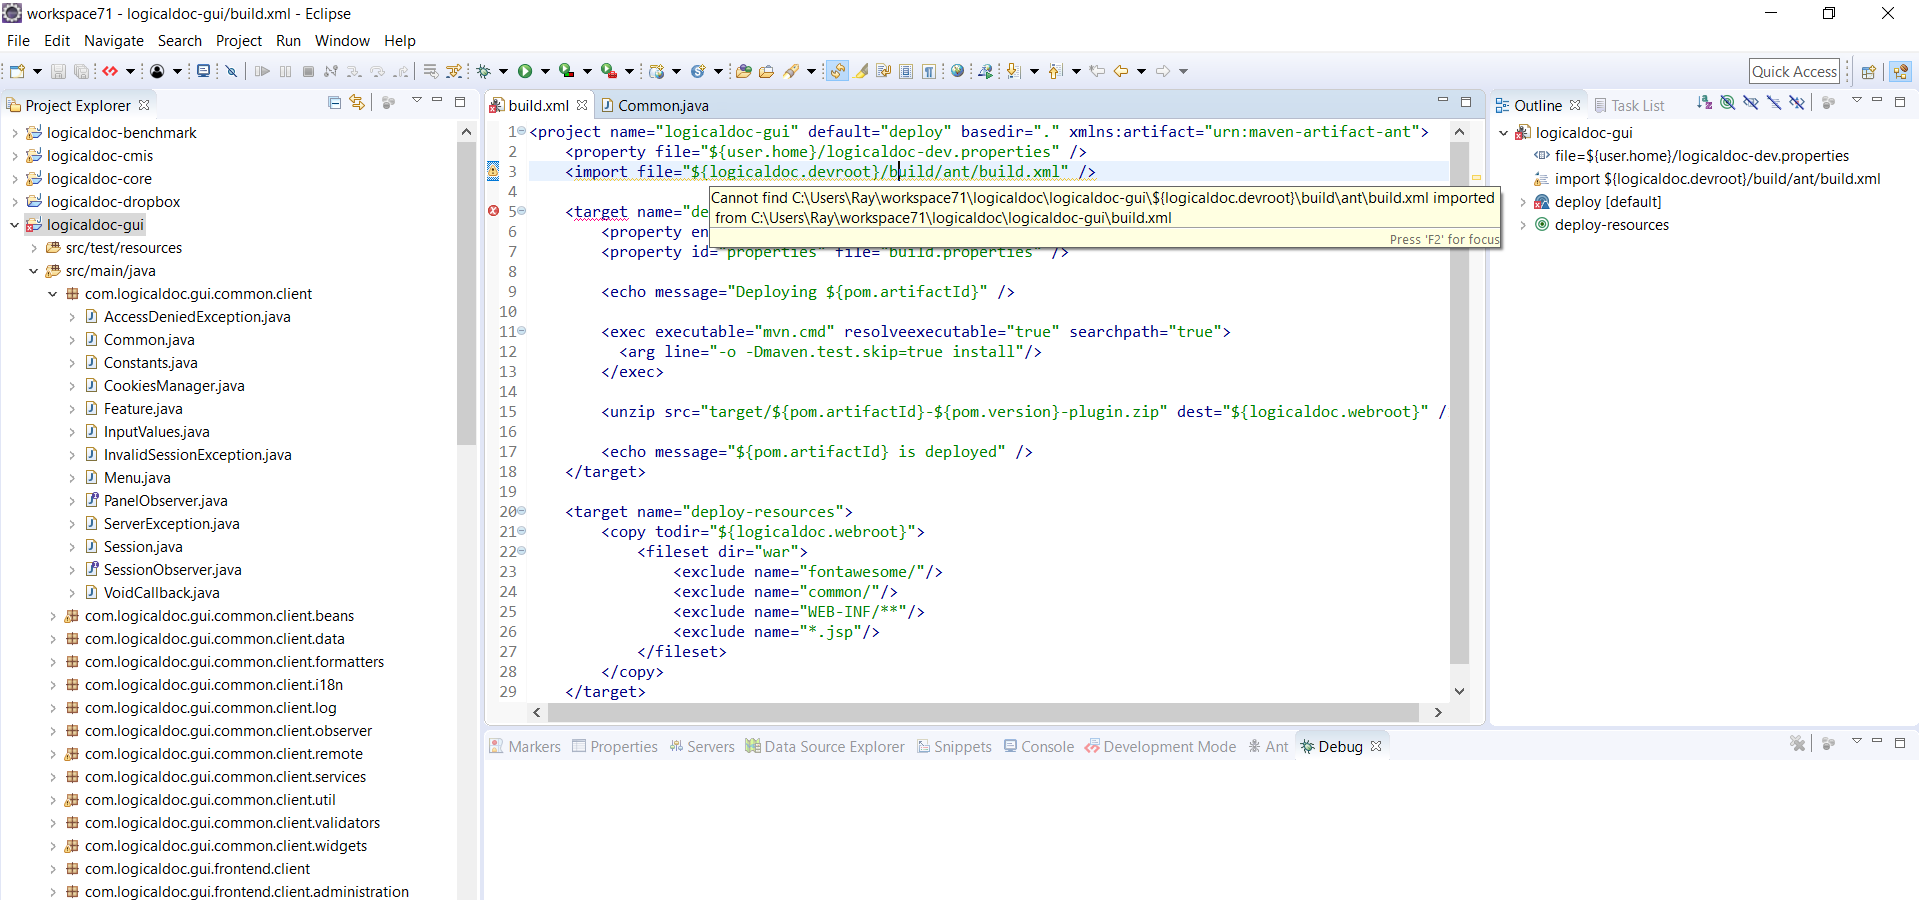Open the Debug button dropdown arrow

tap(503, 71)
